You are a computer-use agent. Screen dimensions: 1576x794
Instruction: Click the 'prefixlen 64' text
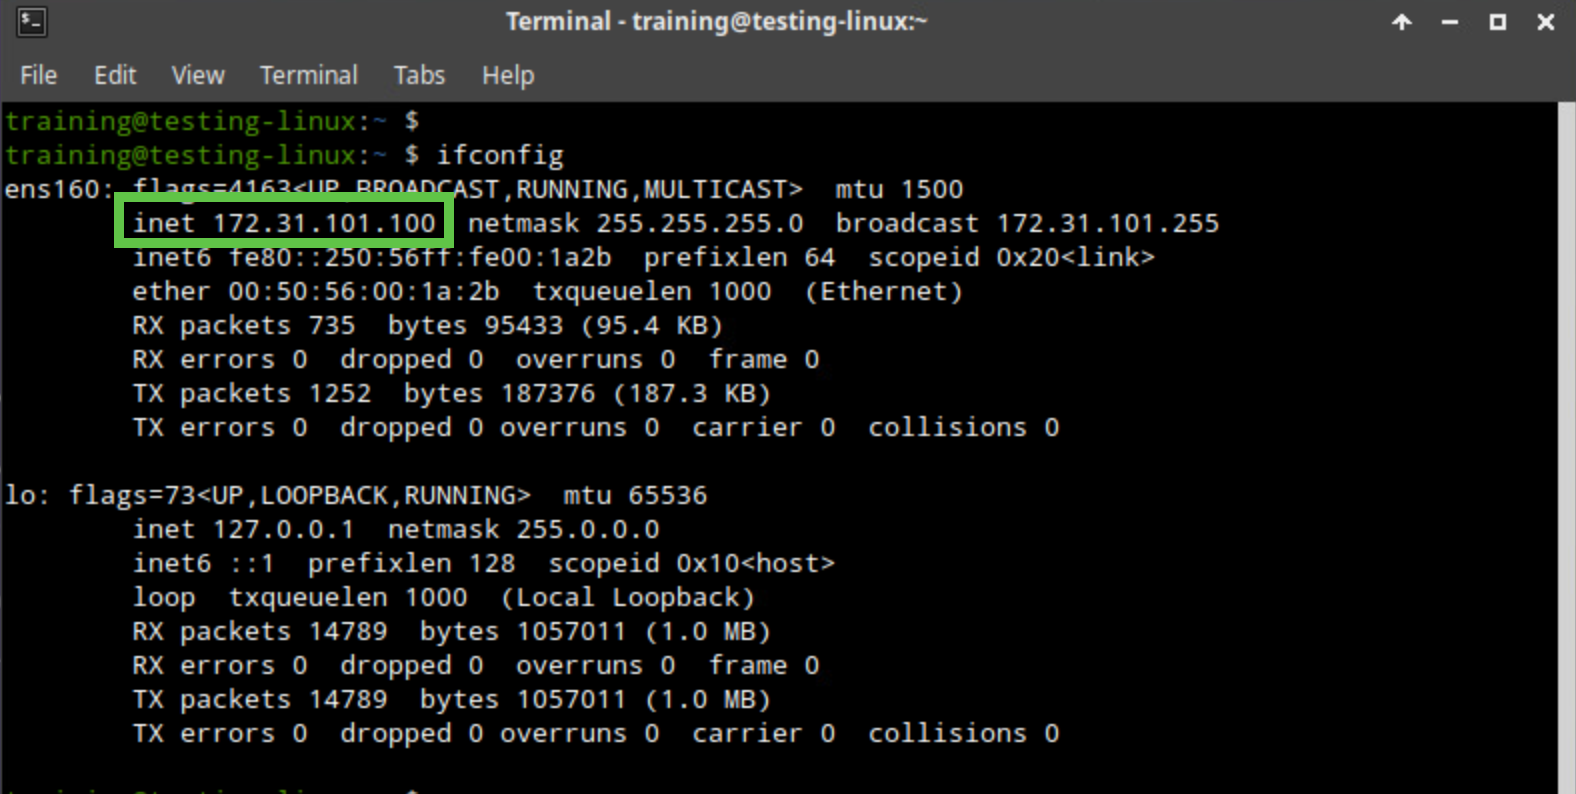(739, 257)
